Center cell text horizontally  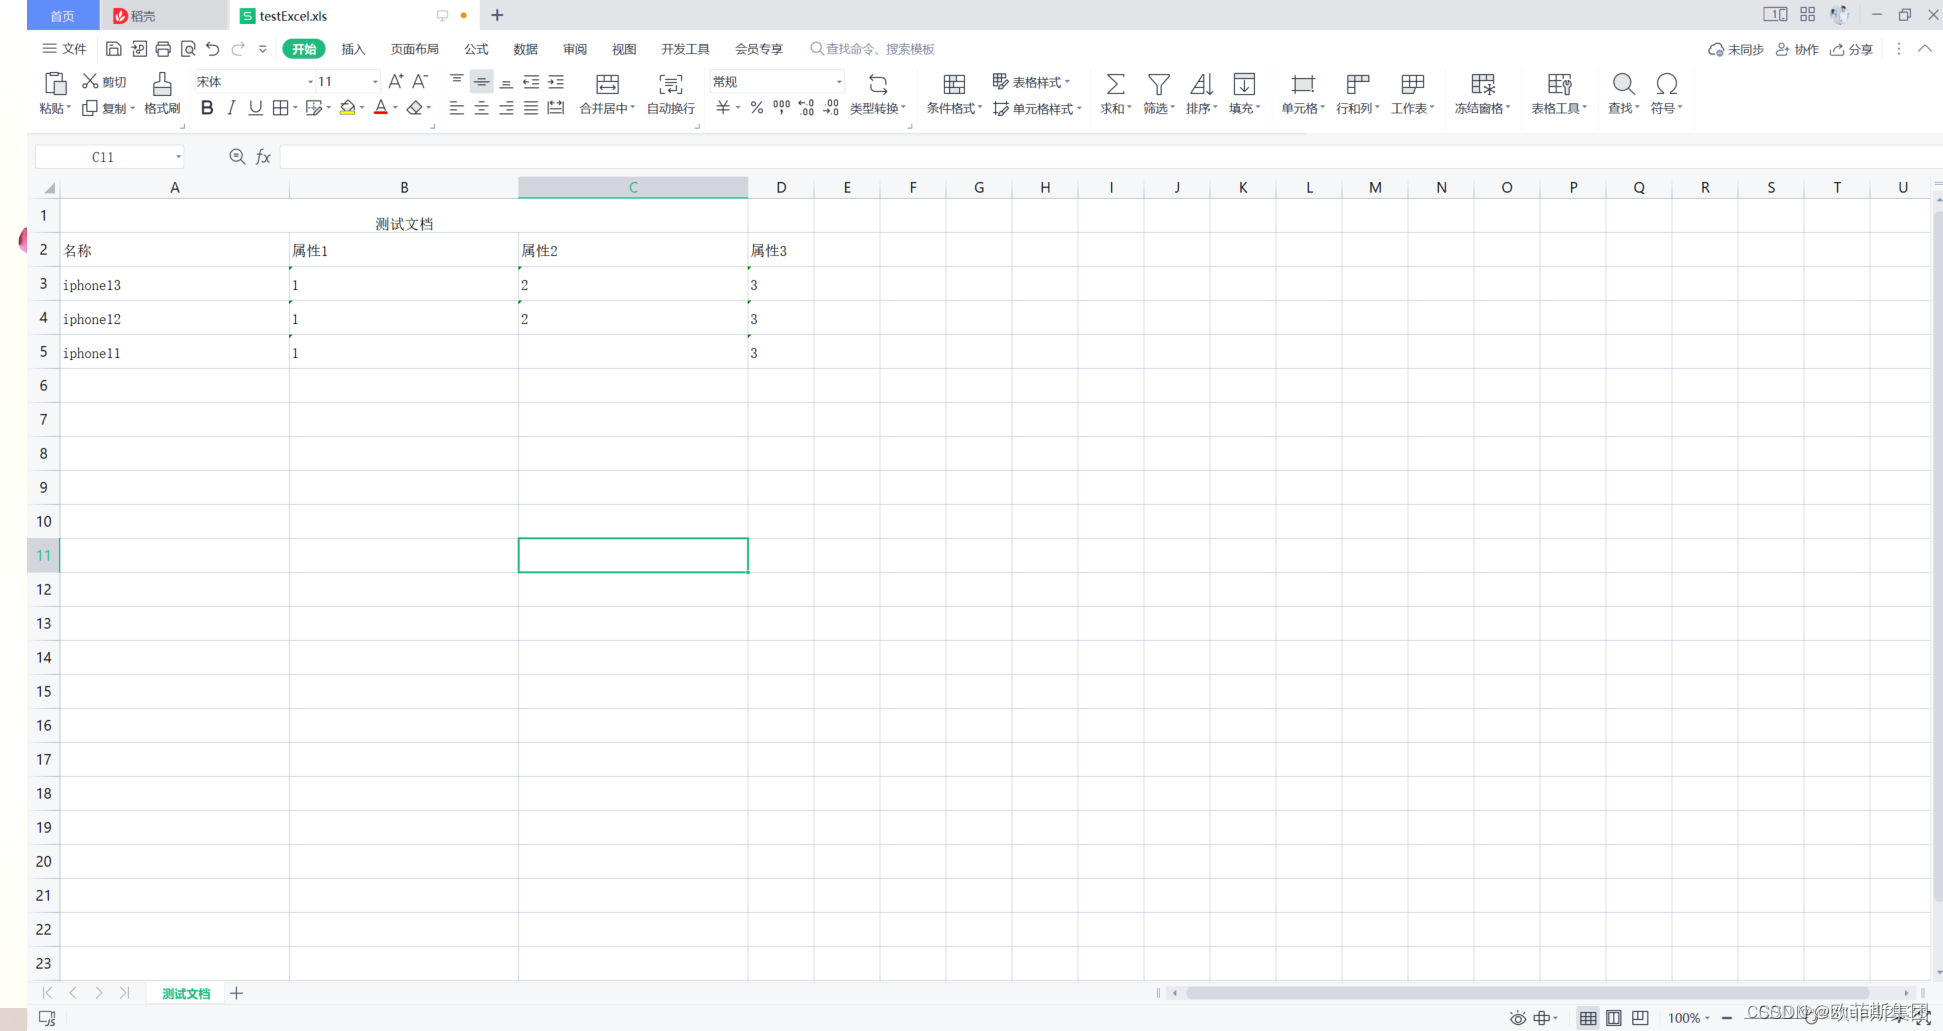point(482,108)
